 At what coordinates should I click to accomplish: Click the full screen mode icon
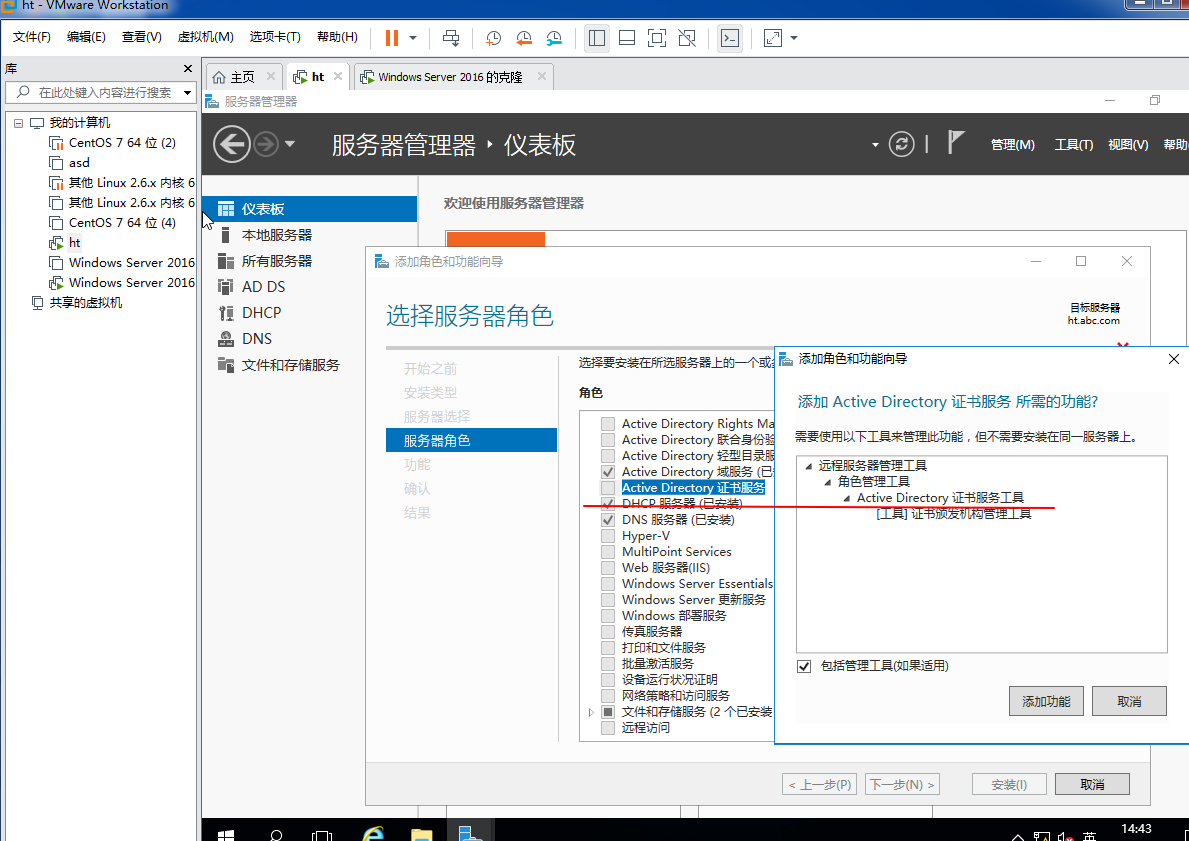[657, 38]
